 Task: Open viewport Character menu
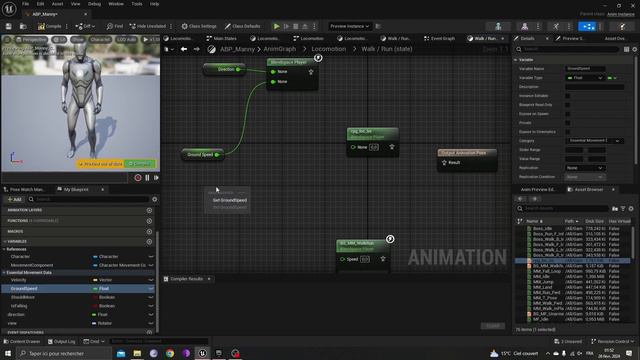100,40
